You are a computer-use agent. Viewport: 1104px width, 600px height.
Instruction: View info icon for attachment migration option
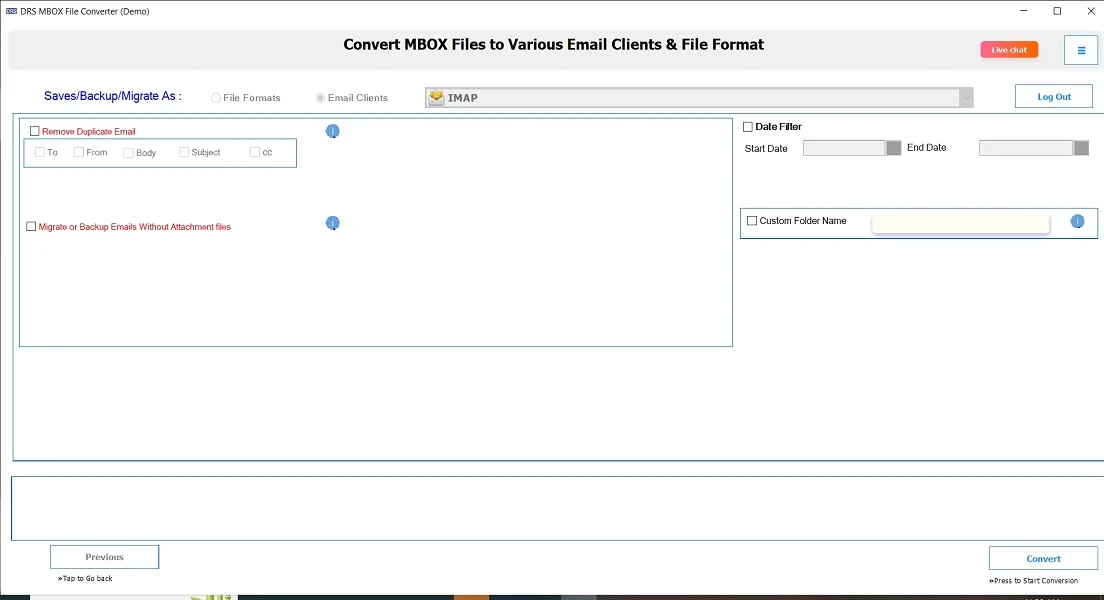click(333, 223)
